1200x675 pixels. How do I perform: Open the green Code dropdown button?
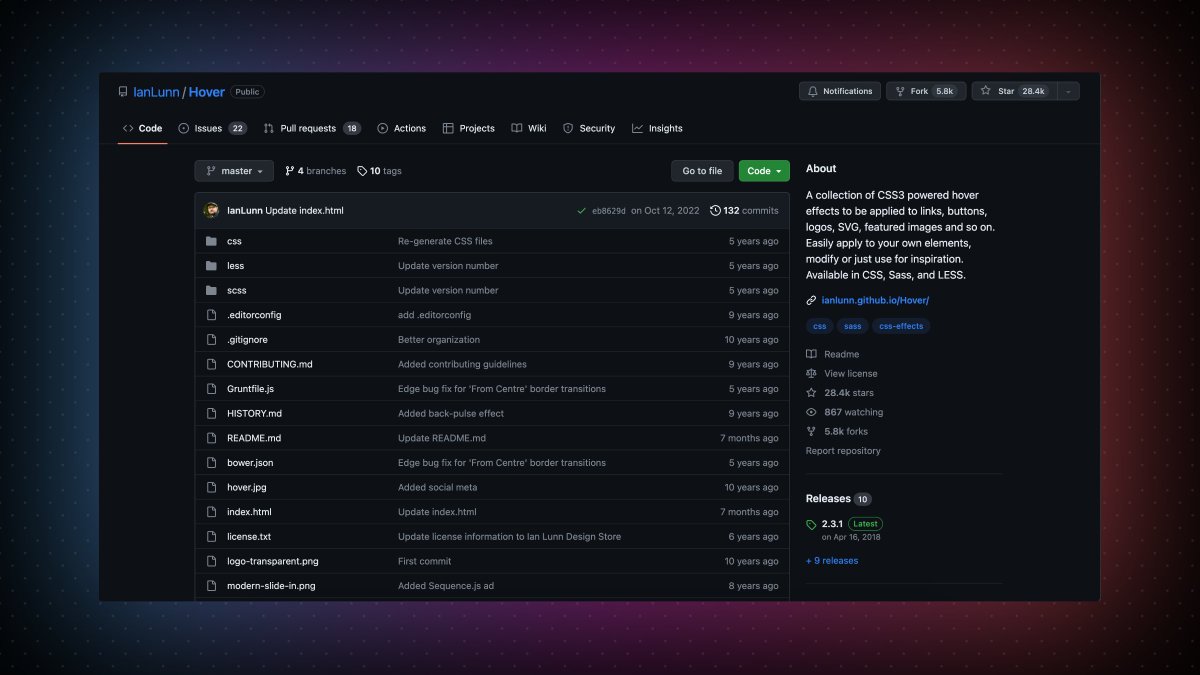pyautogui.click(x=764, y=171)
